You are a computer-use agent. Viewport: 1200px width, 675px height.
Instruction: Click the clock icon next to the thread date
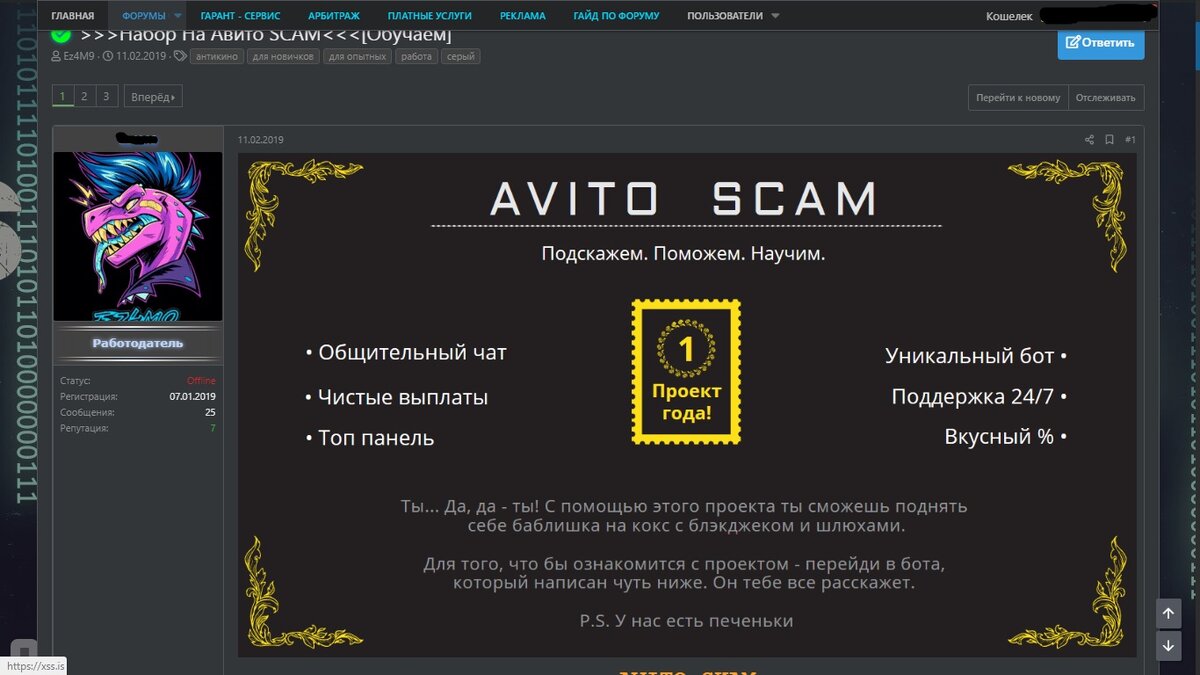(x=108, y=56)
